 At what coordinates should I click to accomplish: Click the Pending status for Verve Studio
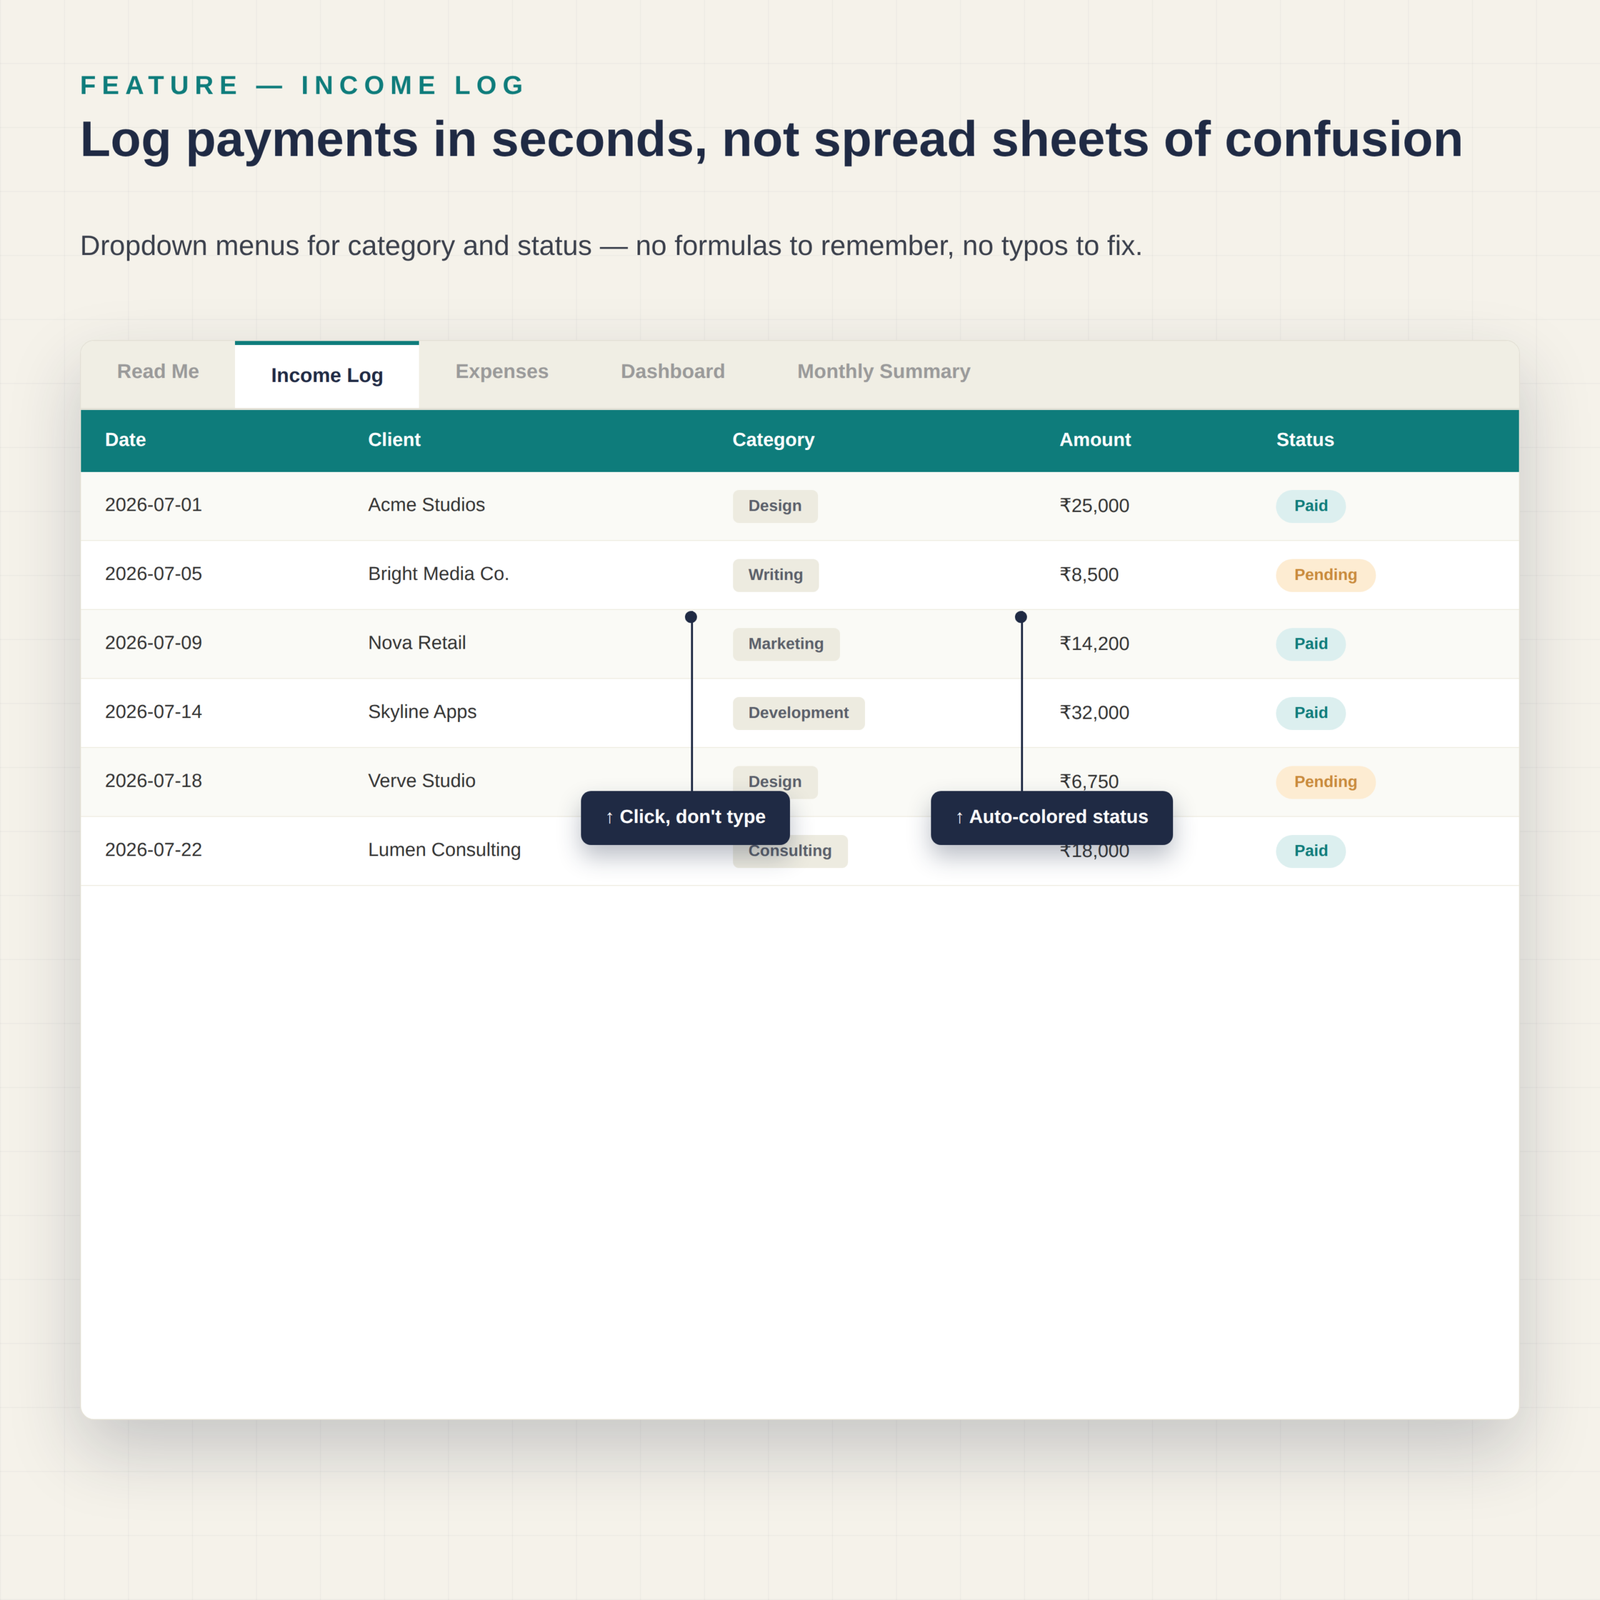click(1325, 782)
